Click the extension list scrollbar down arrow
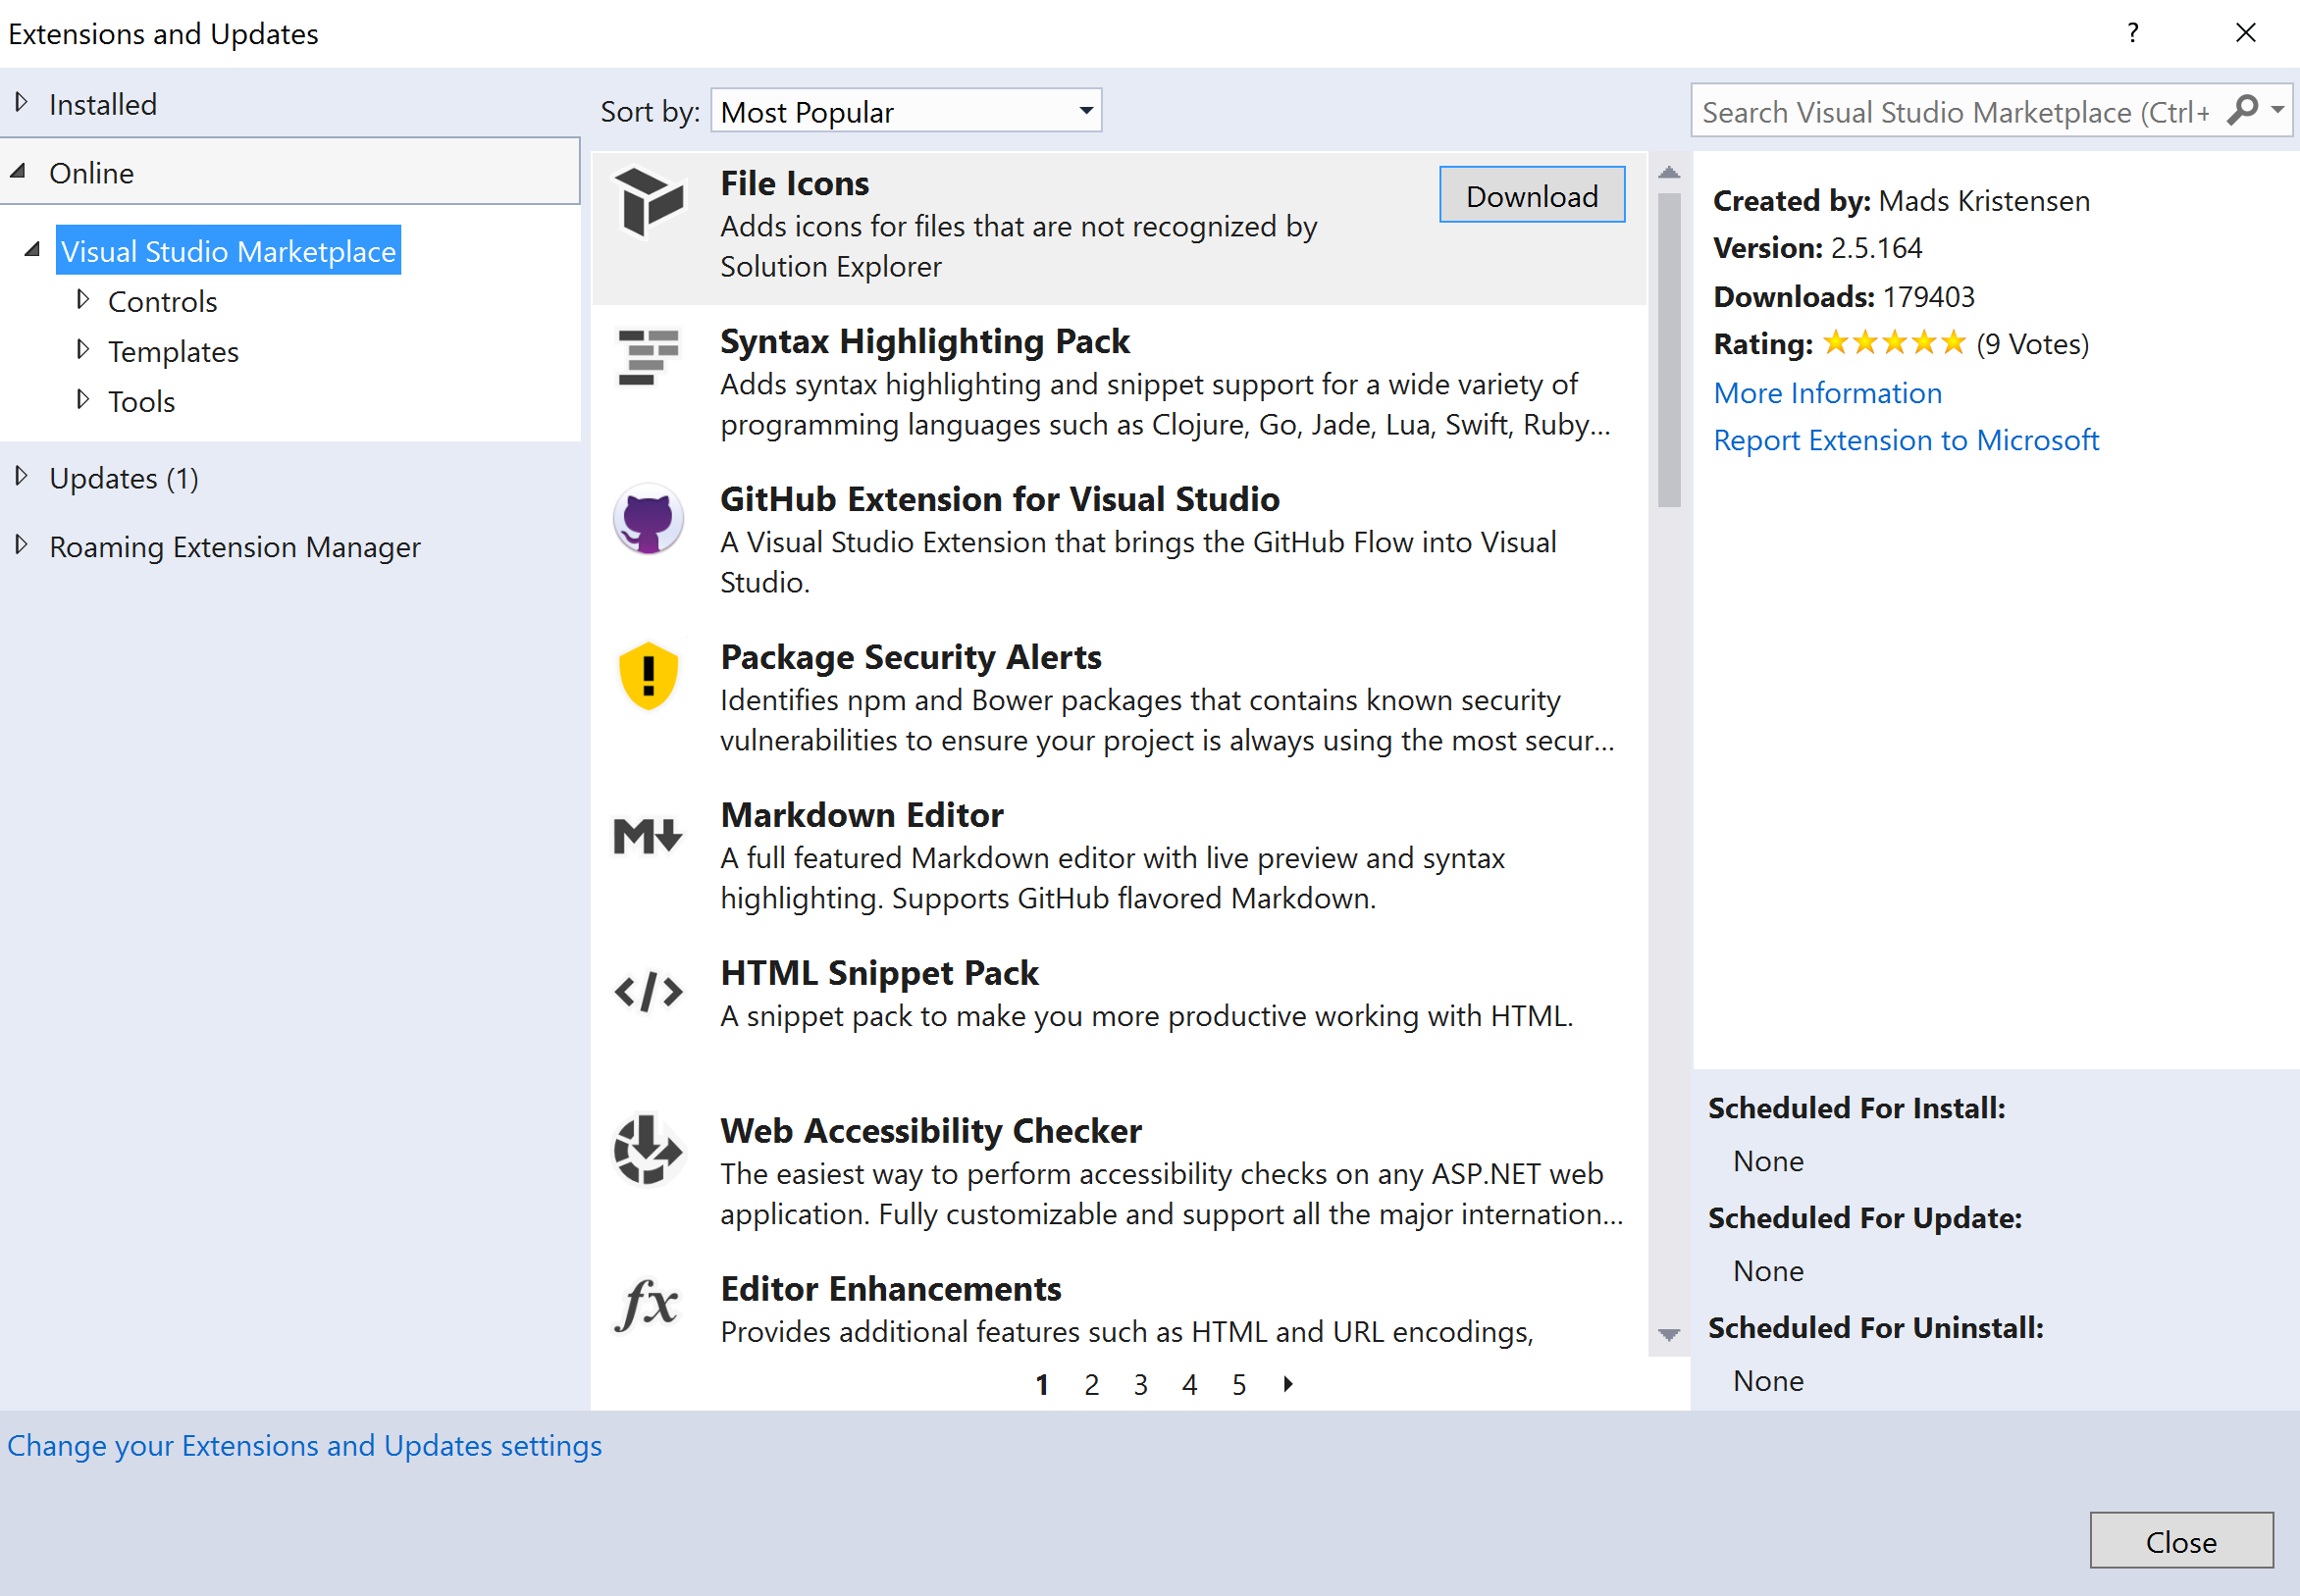2300x1596 pixels. click(1668, 1335)
